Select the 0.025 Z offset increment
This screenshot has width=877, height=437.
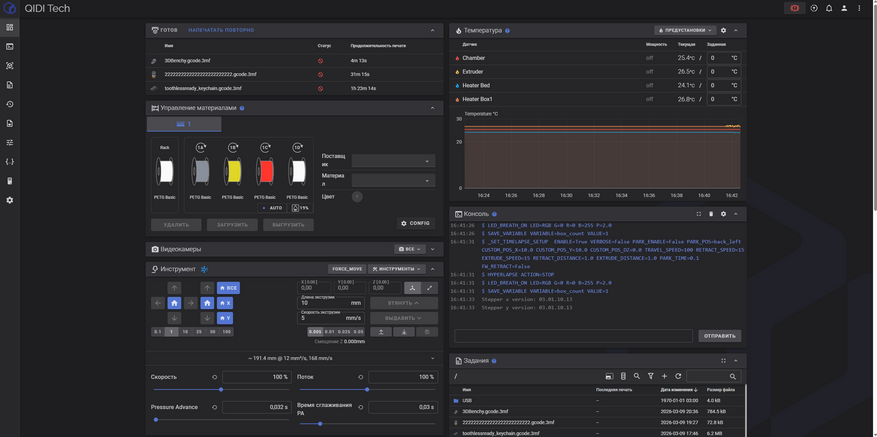pos(344,331)
